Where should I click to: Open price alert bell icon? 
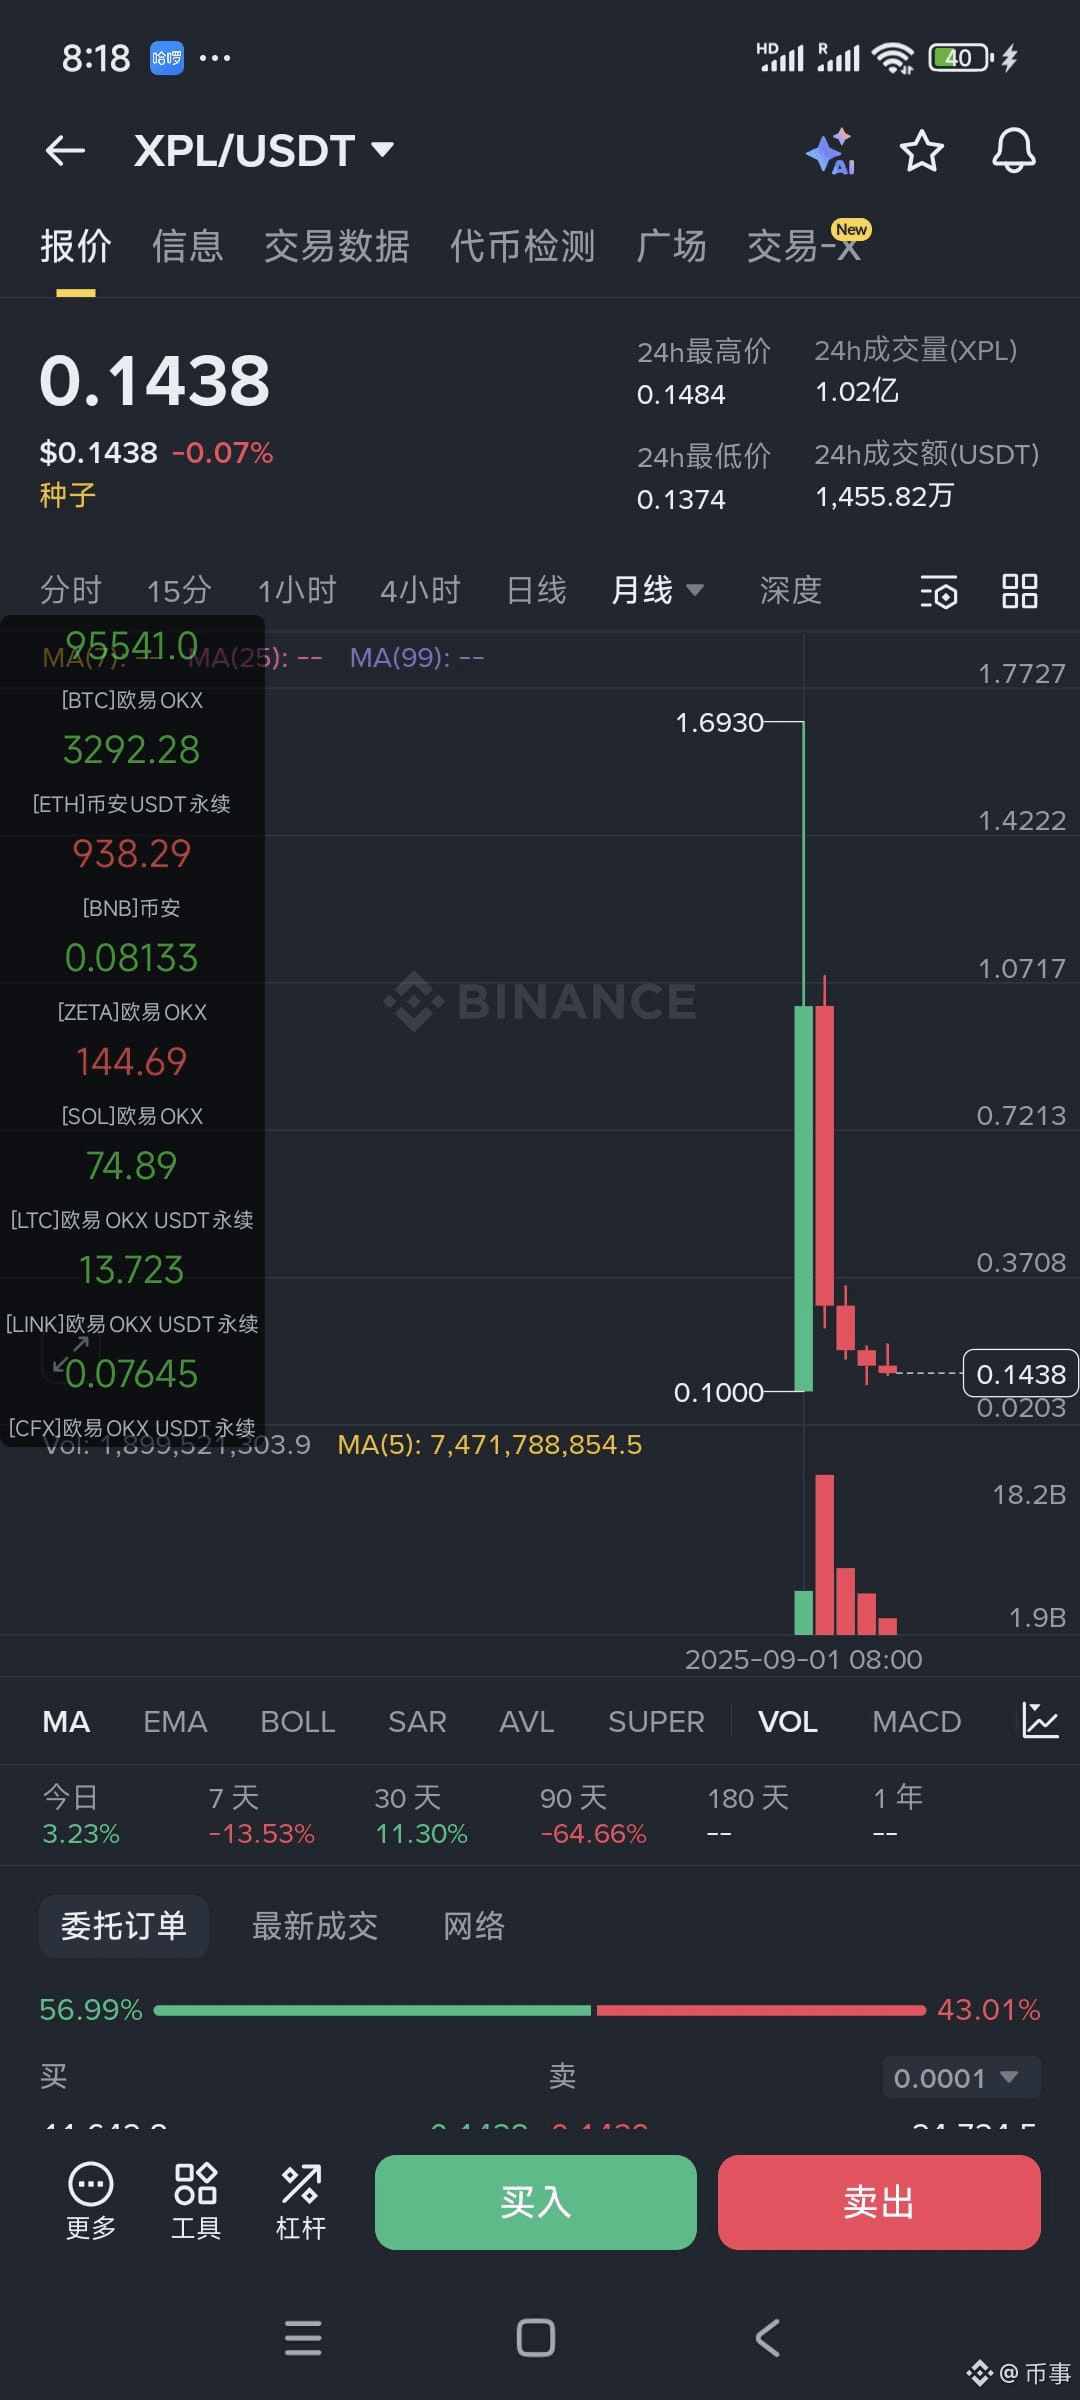click(x=1013, y=152)
